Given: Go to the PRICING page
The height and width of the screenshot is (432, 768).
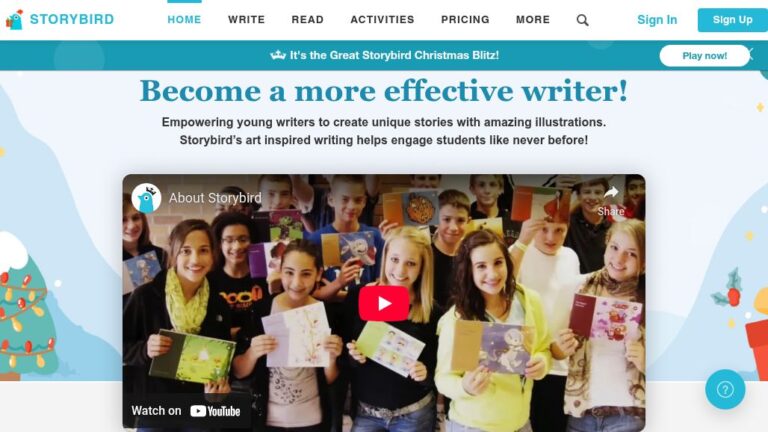Looking at the screenshot, I should 465,20.
